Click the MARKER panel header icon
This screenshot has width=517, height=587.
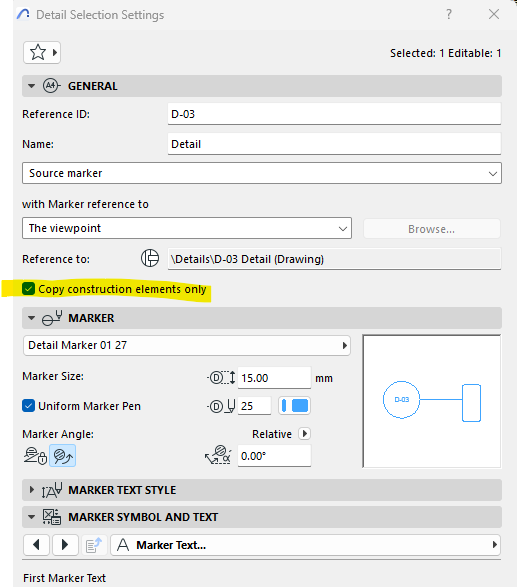click(52, 318)
